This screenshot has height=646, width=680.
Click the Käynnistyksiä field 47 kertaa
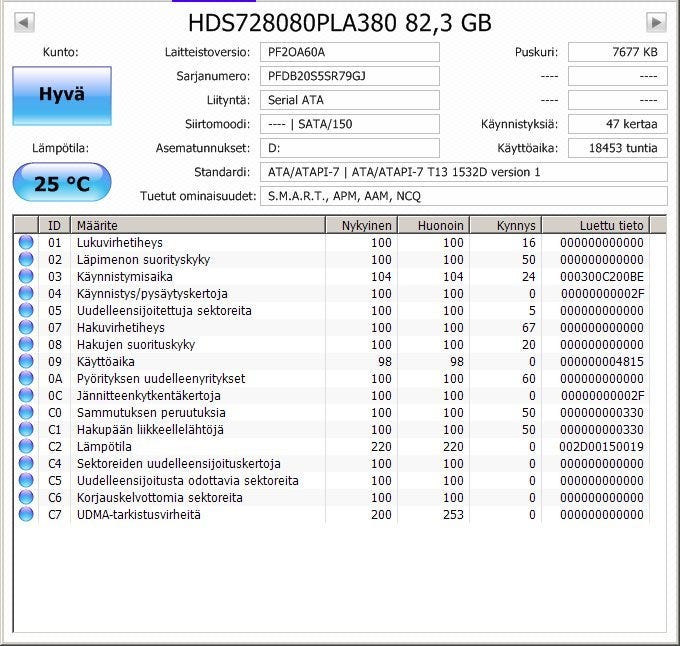618,124
